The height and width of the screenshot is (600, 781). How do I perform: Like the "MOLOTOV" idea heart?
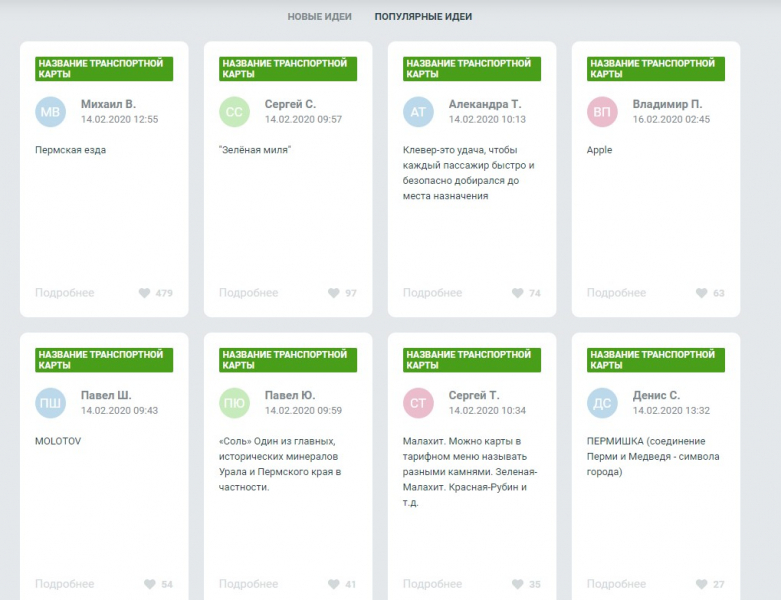pos(149,584)
